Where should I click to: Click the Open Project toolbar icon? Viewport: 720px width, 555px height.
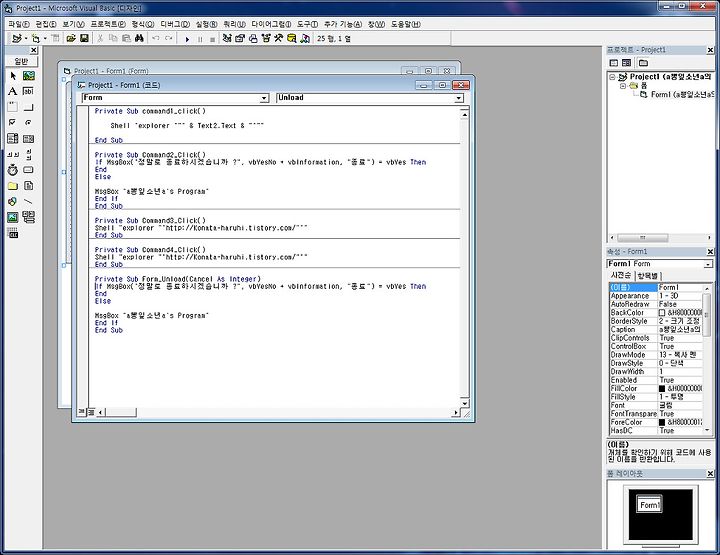coord(71,39)
